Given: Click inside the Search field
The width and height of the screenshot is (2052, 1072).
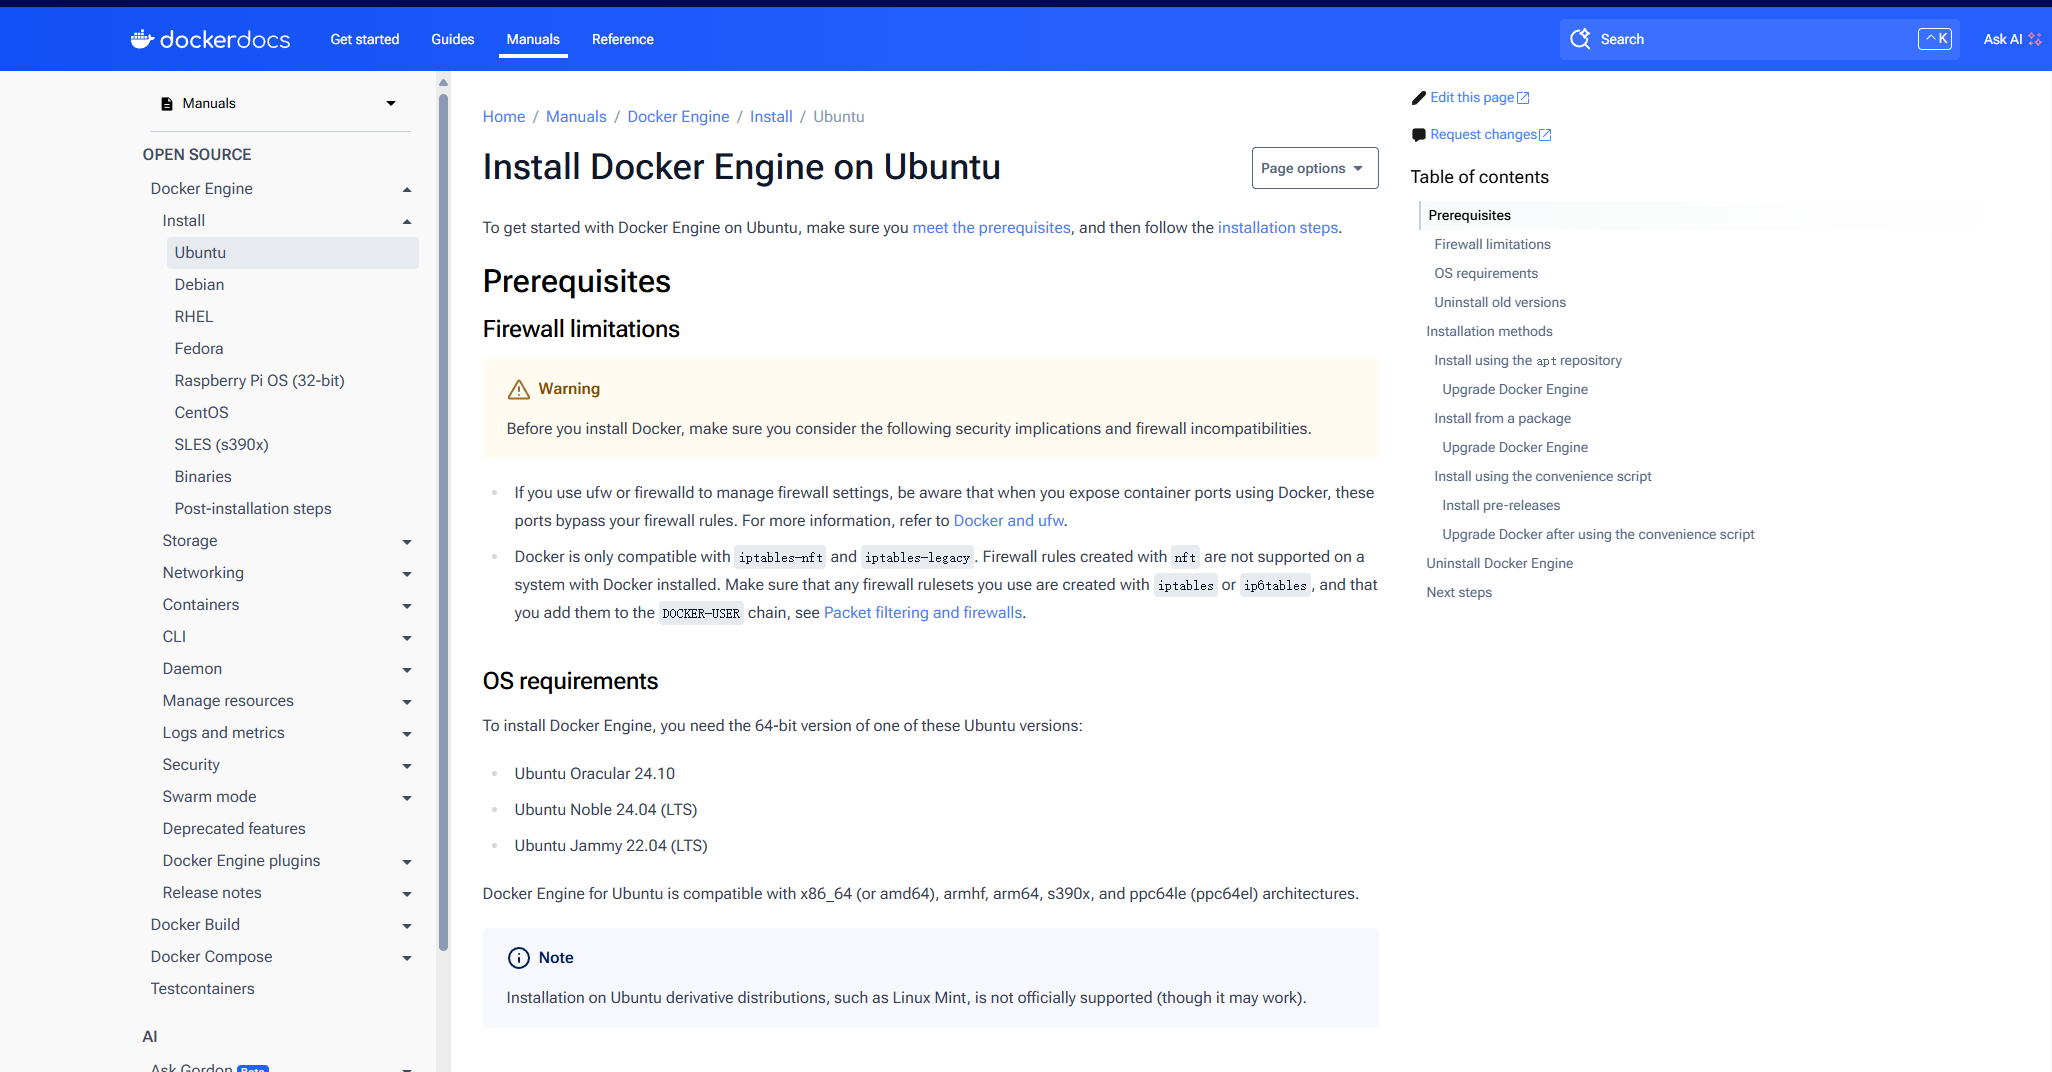Looking at the screenshot, I should 1750,39.
